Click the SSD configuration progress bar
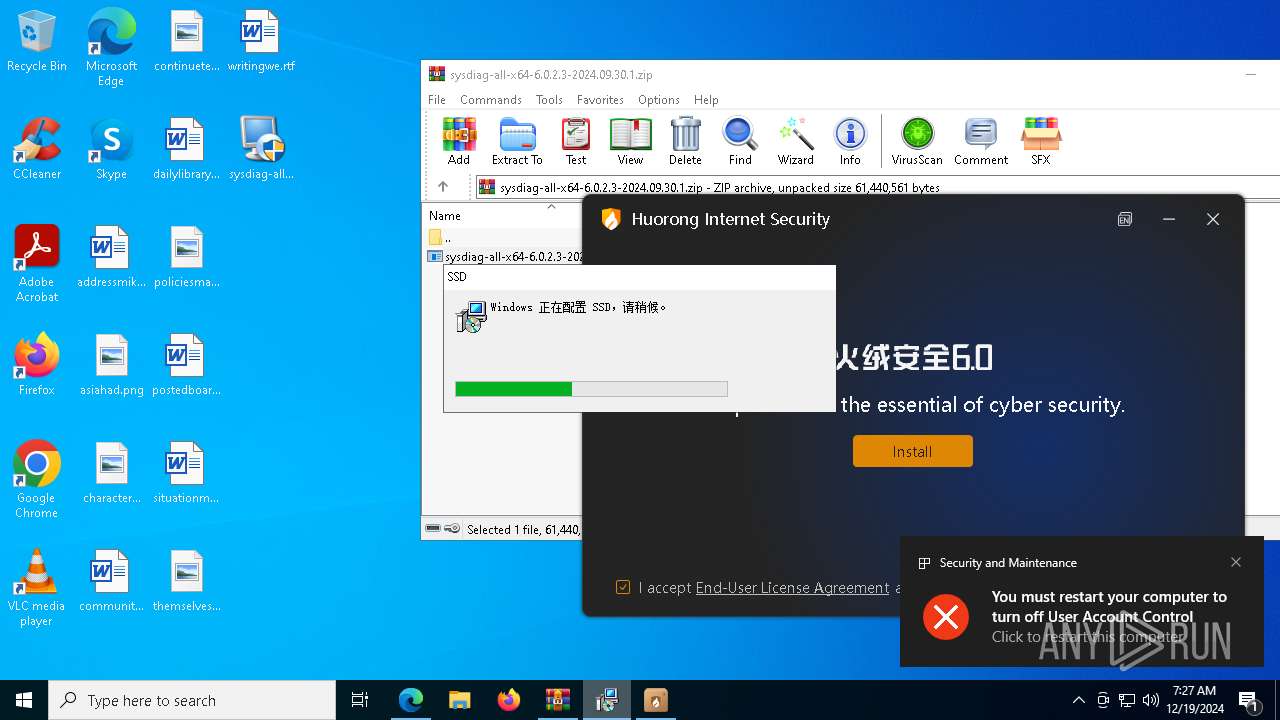 [591, 389]
